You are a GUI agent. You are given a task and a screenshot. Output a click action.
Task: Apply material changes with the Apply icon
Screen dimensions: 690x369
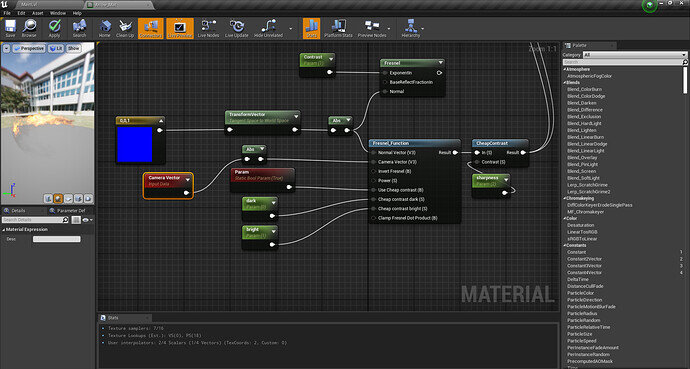(55, 29)
